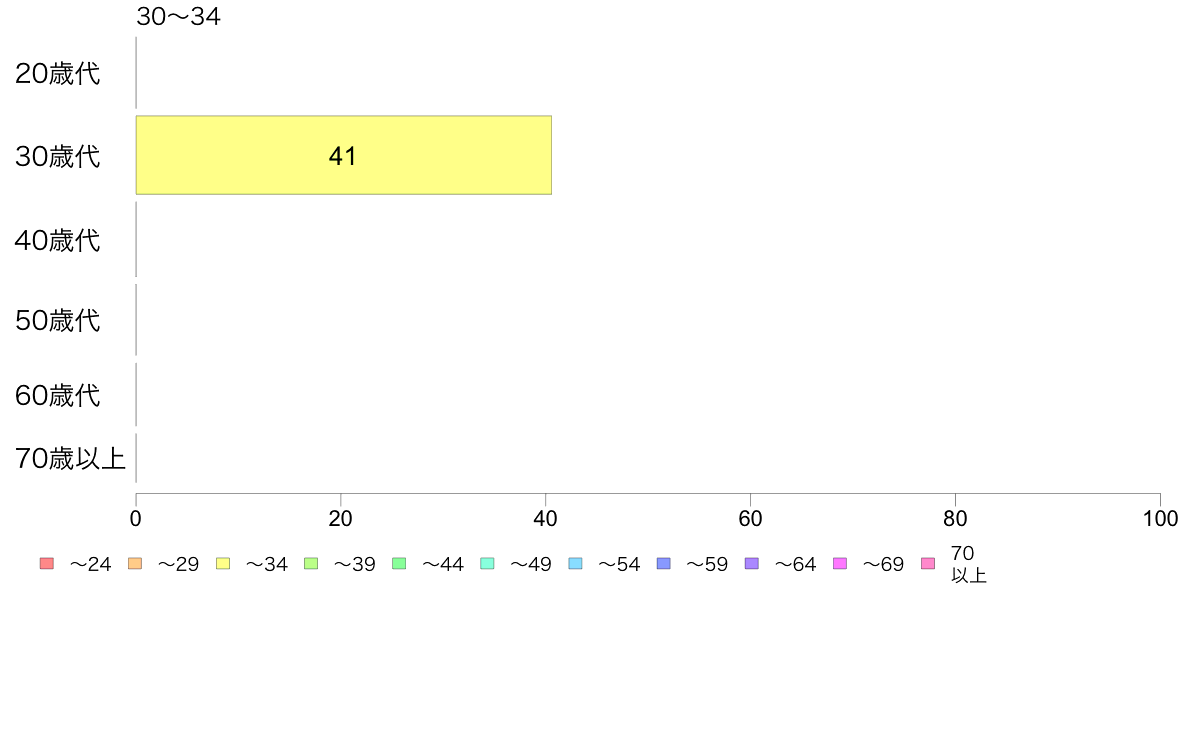Click the 30歳代 axis label
Viewport: 1188px width, 736px height.
pos(58,156)
